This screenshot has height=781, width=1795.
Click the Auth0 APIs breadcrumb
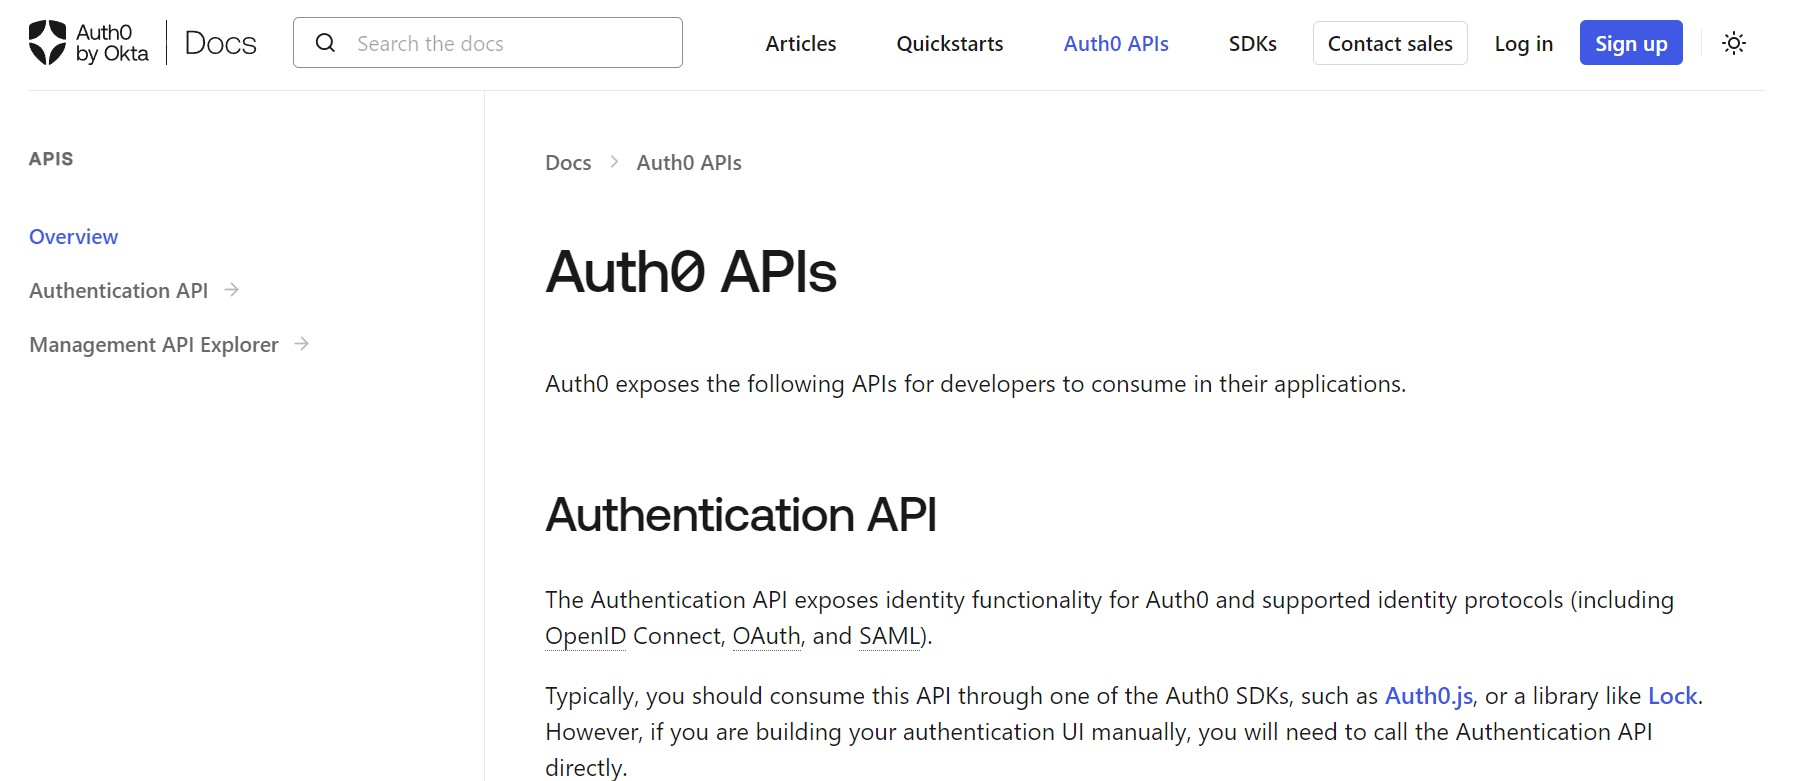pos(689,163)
